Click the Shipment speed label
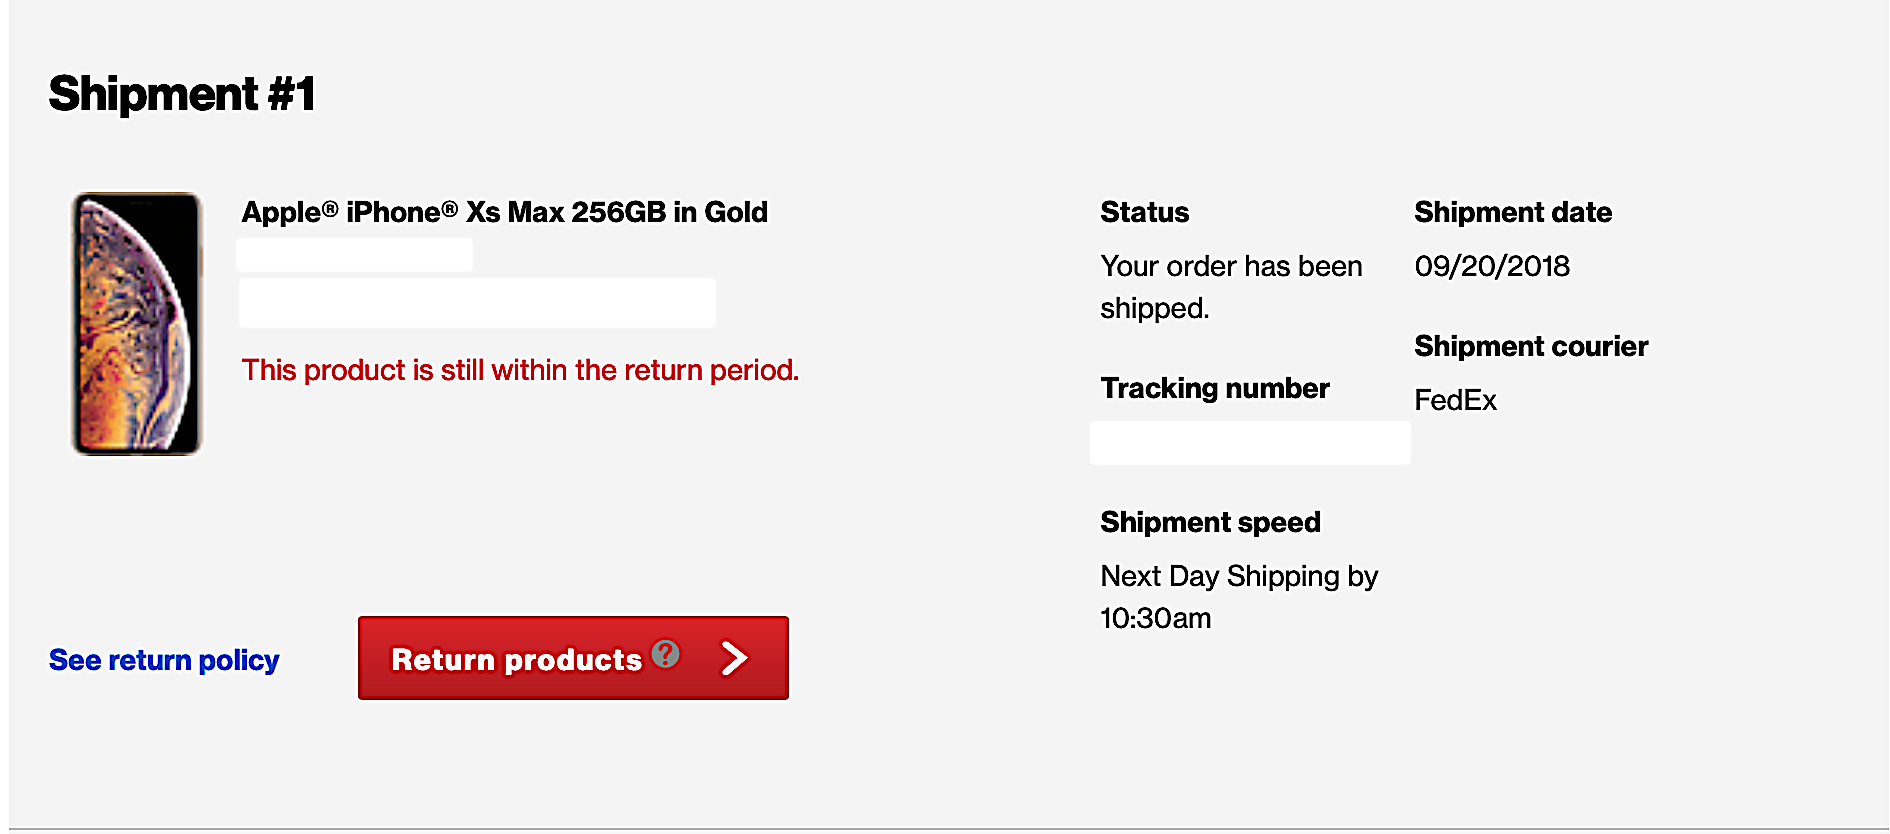Screen dimensions: 1890x834 [1210, 522]
